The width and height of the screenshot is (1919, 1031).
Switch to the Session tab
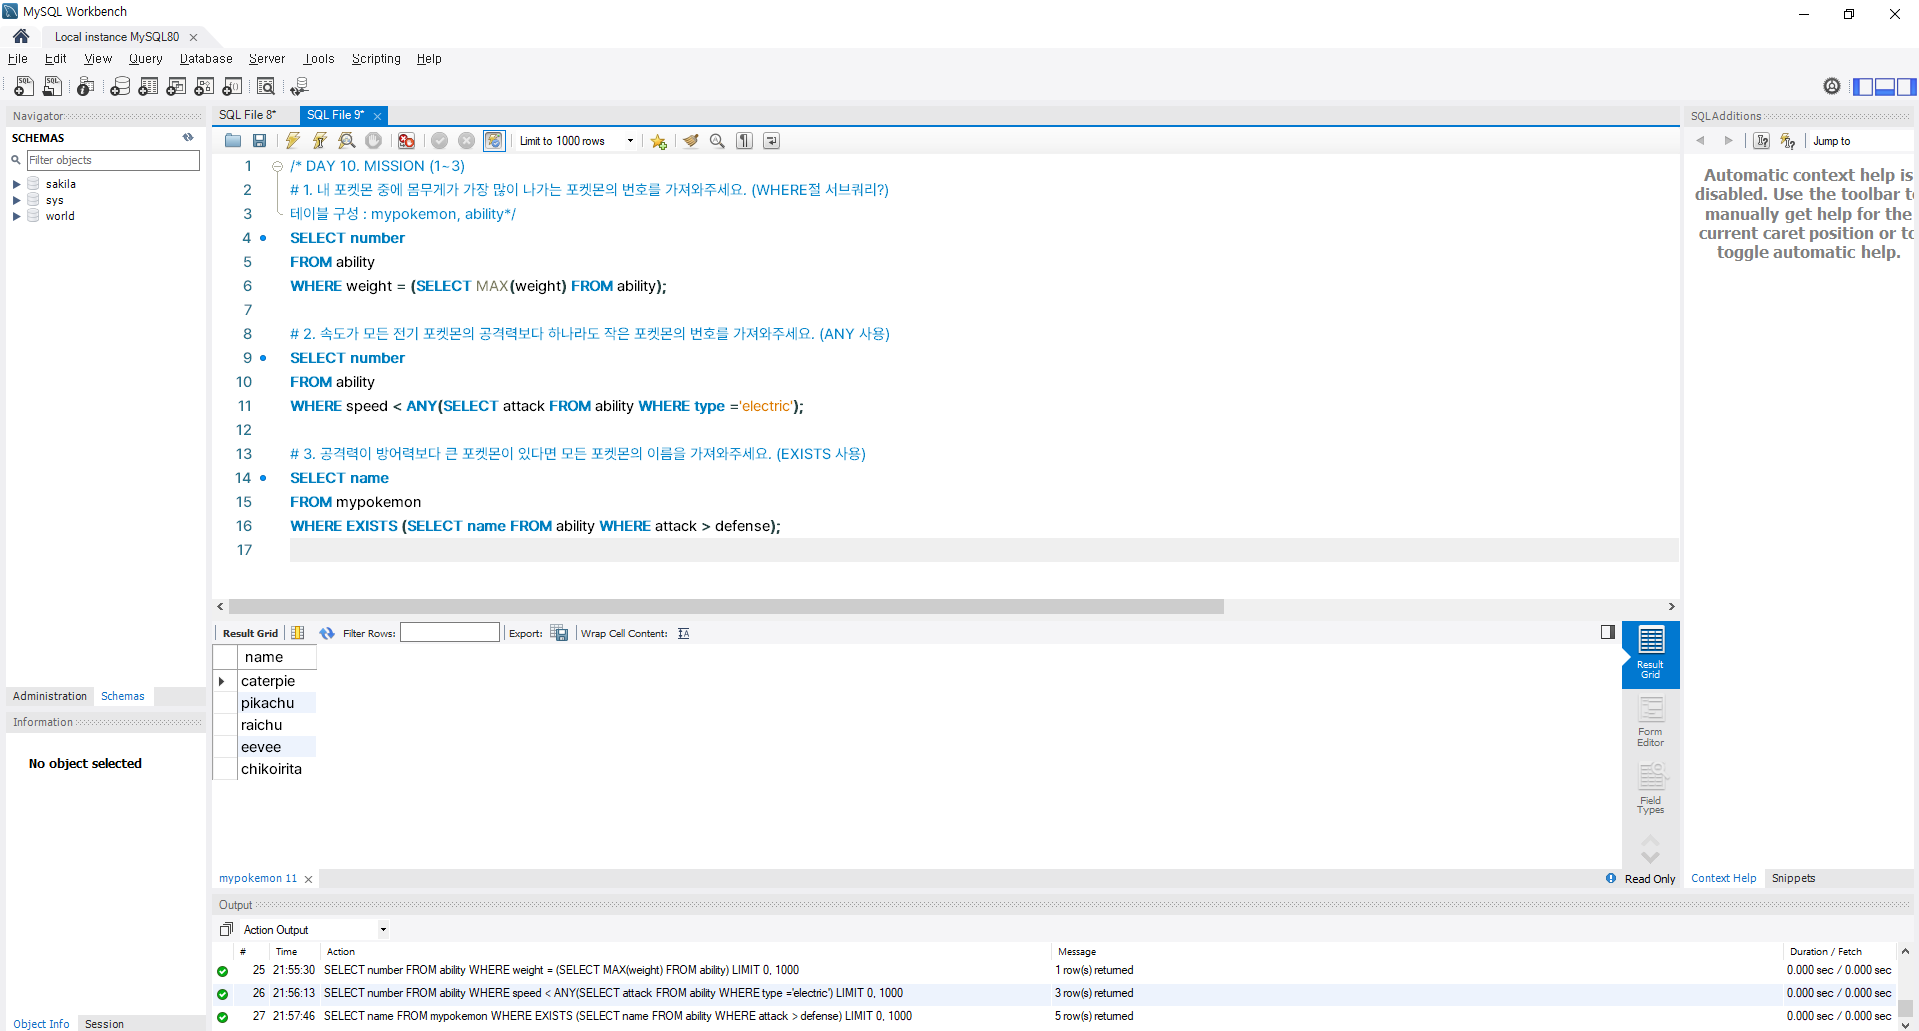click(105, 1023)
